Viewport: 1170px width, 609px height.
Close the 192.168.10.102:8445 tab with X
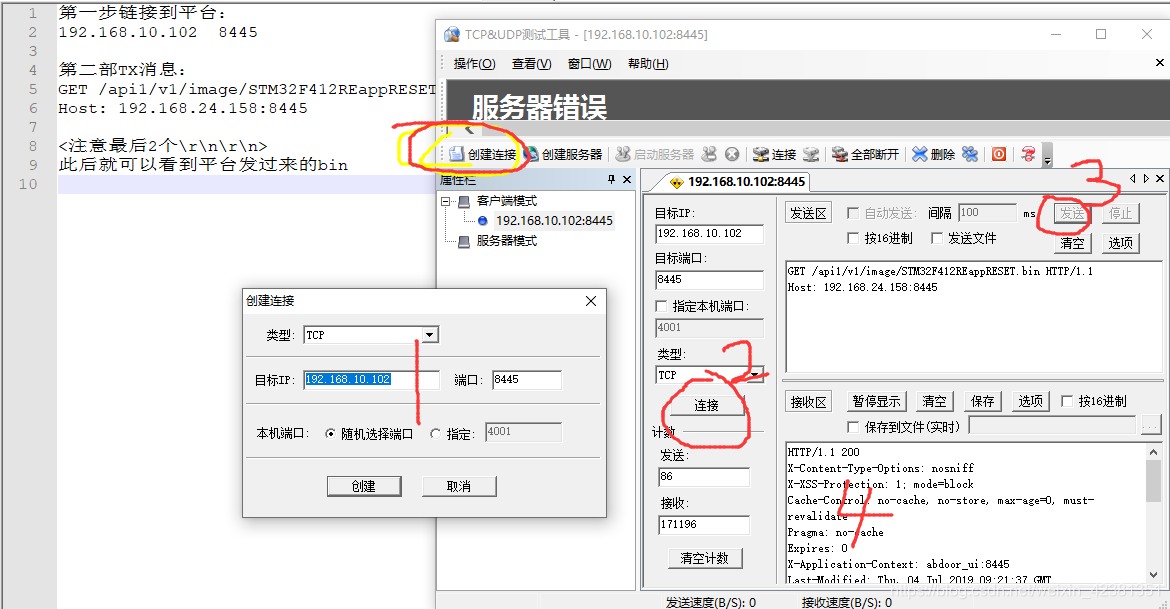pyautogui.click(x=1160, y=179)
